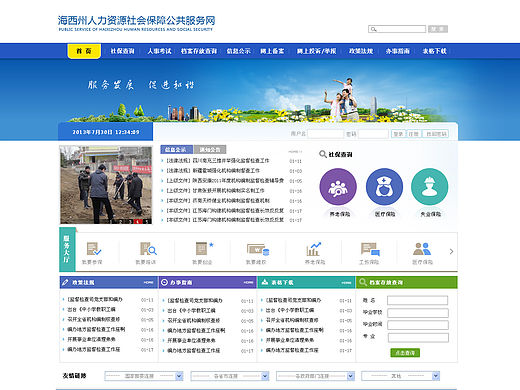Click the search button beside top search box
This screenshot has width=520, height=390.
tap(438, 29)
